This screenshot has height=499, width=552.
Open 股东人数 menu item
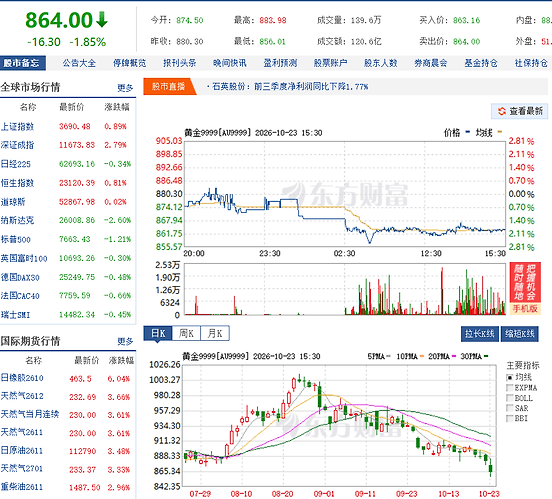pos(381,63)
